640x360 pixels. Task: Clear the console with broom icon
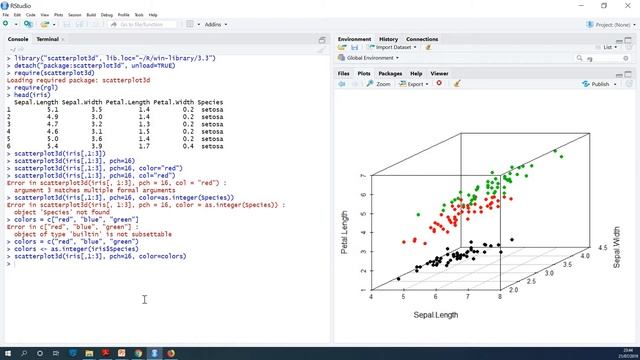321,50
